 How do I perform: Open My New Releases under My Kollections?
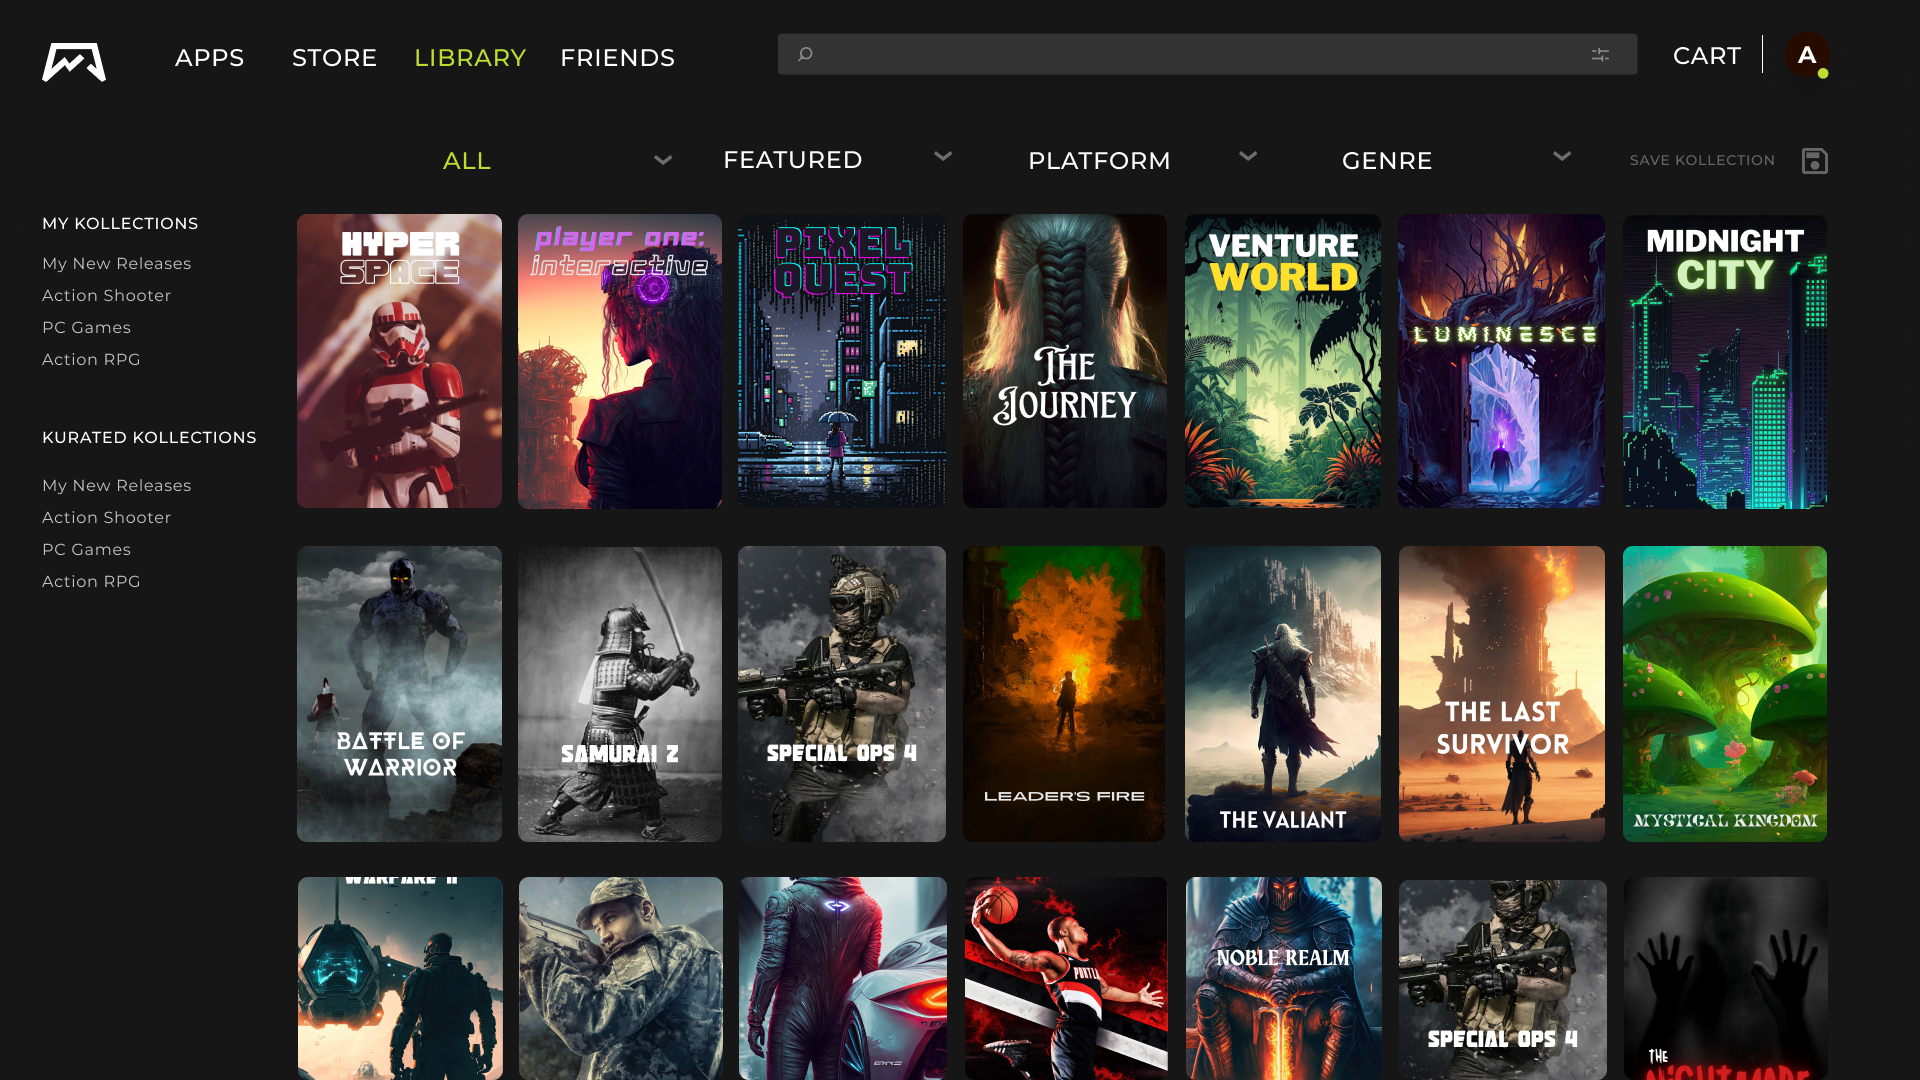click(x=116, y=264)
